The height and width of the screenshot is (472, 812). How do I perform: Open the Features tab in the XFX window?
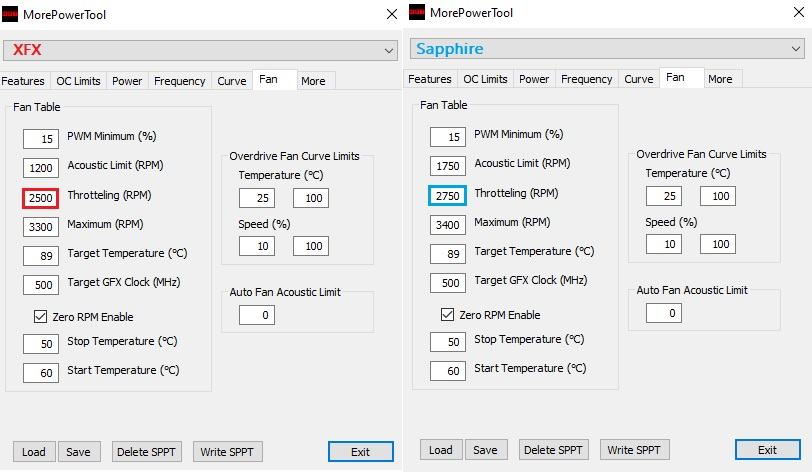point(23,81)
